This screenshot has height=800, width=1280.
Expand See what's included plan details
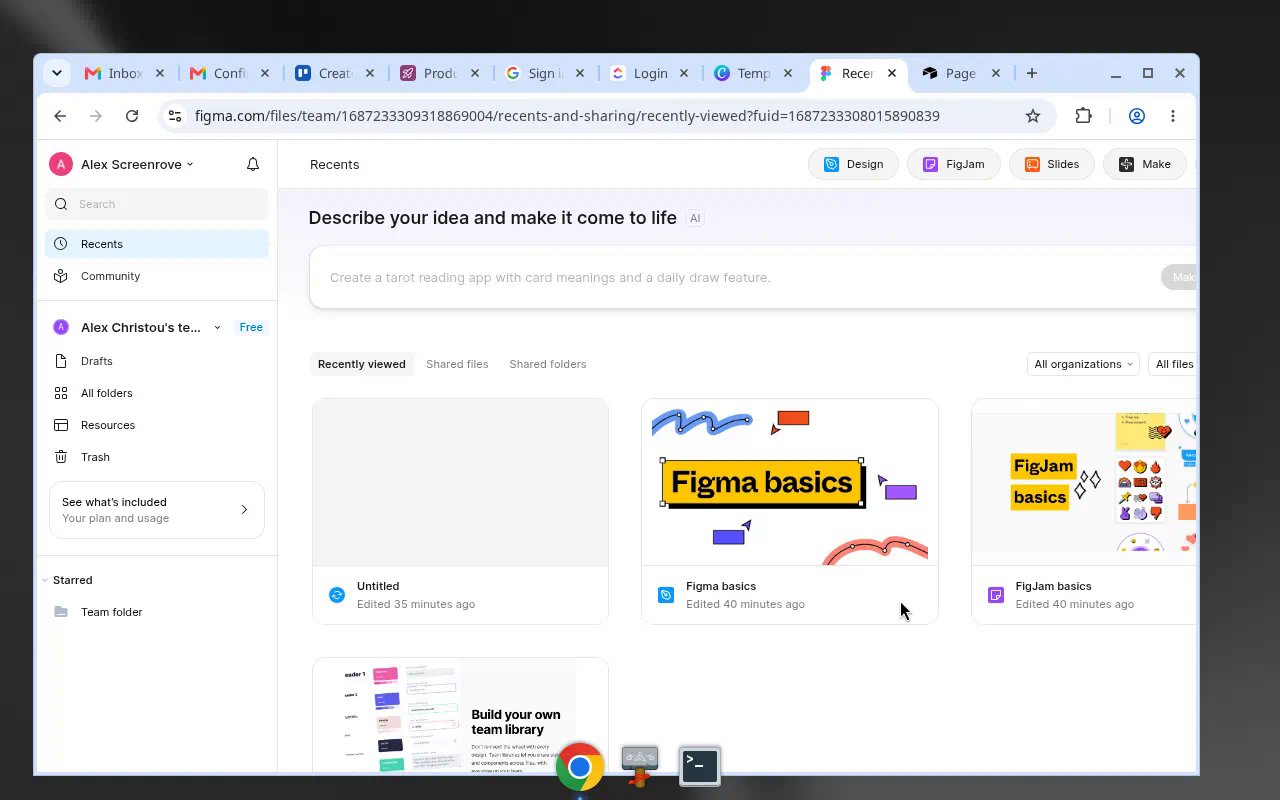click(157, 510)
